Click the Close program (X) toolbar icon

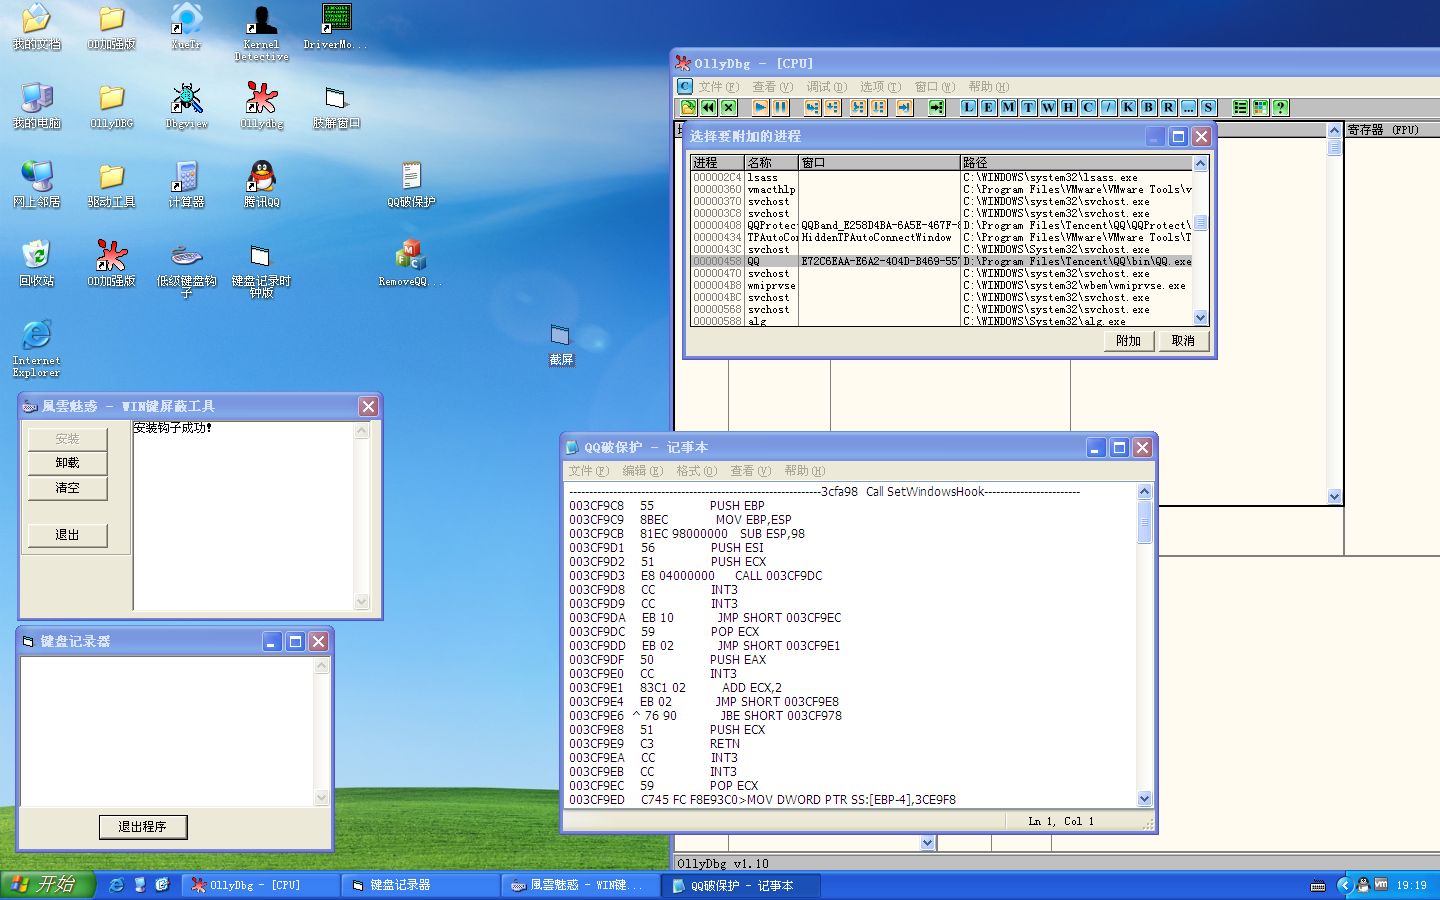(x=728, y=107)
